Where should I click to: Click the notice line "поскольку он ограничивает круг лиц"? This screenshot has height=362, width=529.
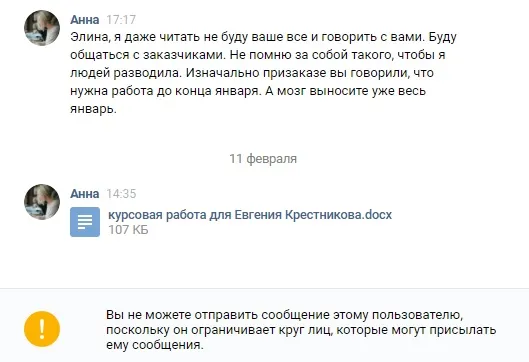301,330
